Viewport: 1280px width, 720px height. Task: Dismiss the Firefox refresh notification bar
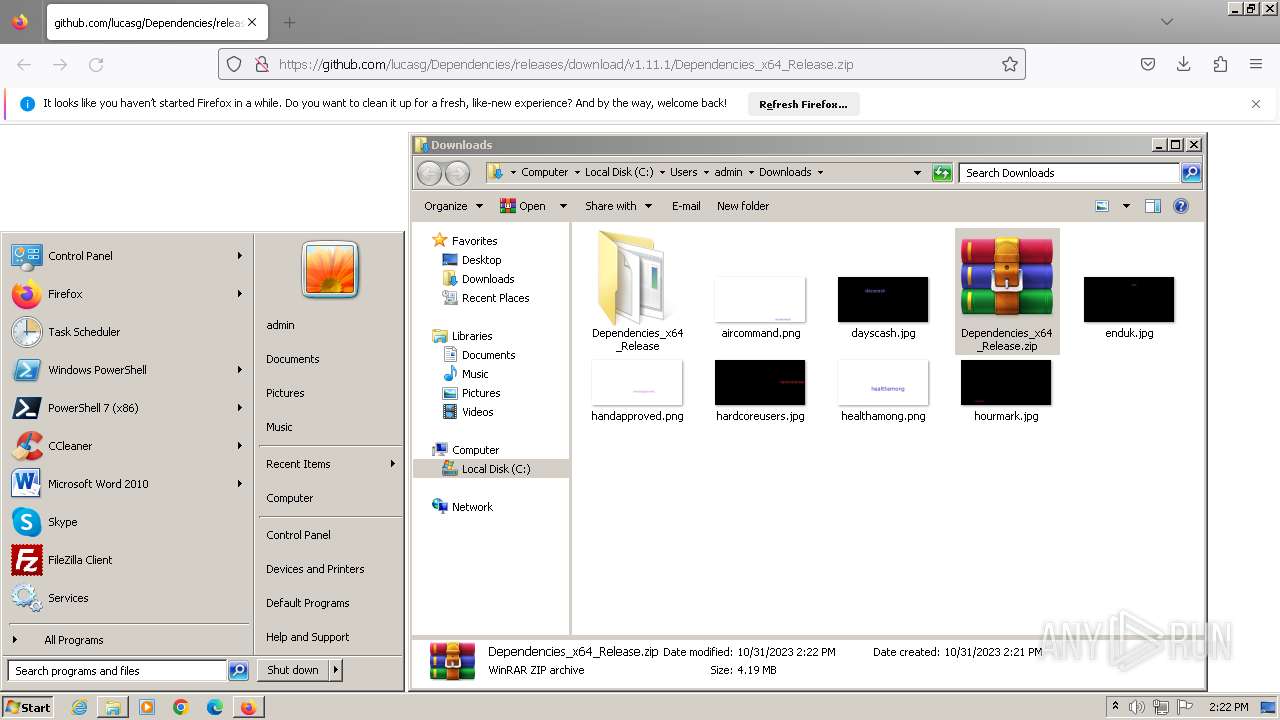point(1256,104)
